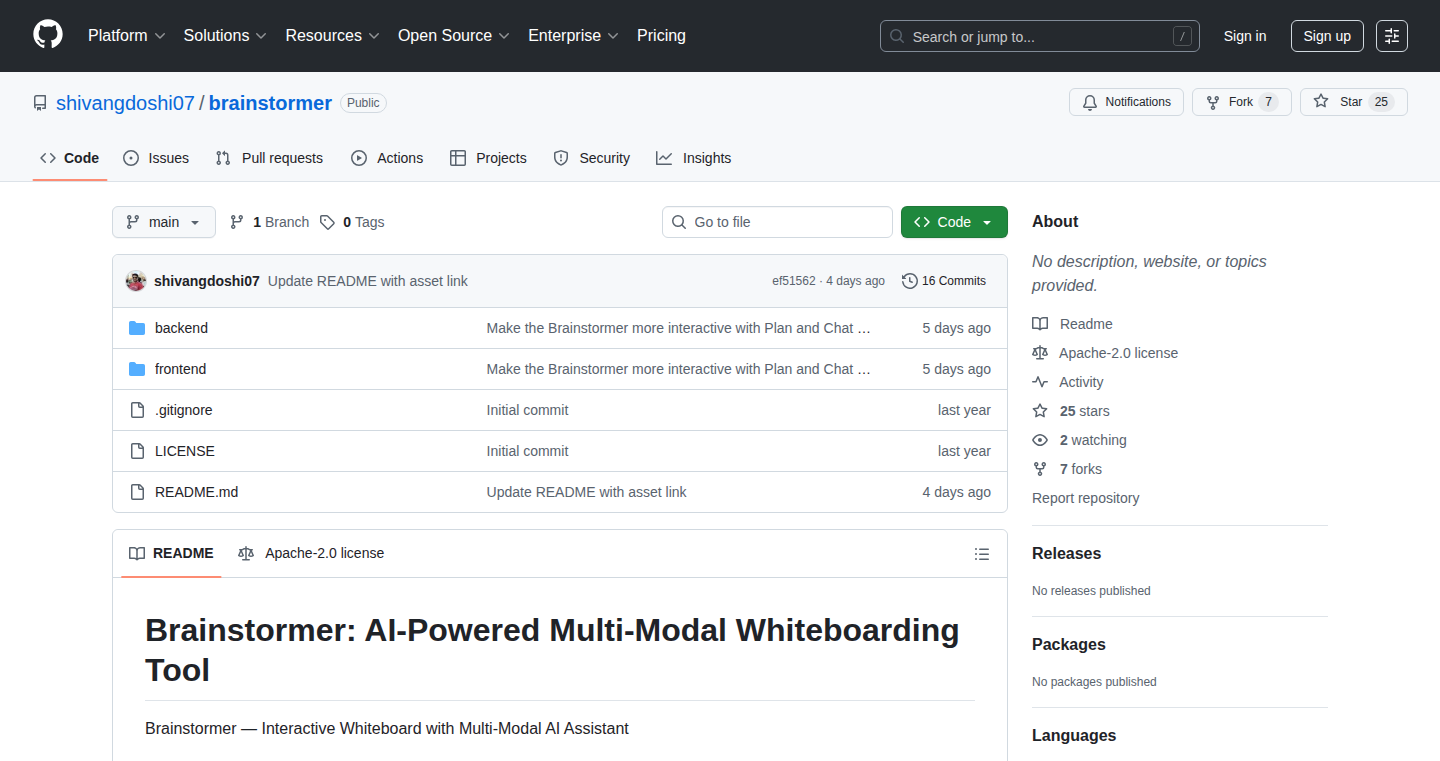Open the backend folder
The image size is (1440, 761).
click(181, 328)
